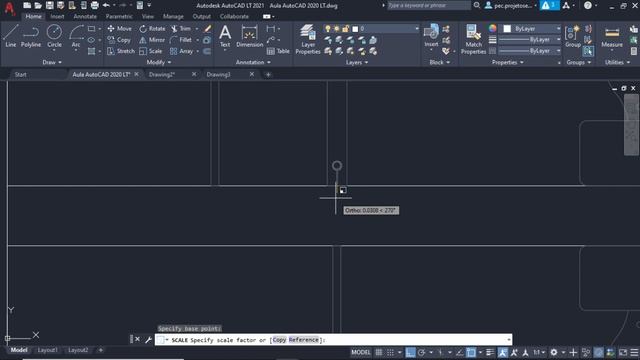The width and height of the screenshot is (640, 360).
Task: Add a new drawing tab with plus
Action: (x=268, y=74)
